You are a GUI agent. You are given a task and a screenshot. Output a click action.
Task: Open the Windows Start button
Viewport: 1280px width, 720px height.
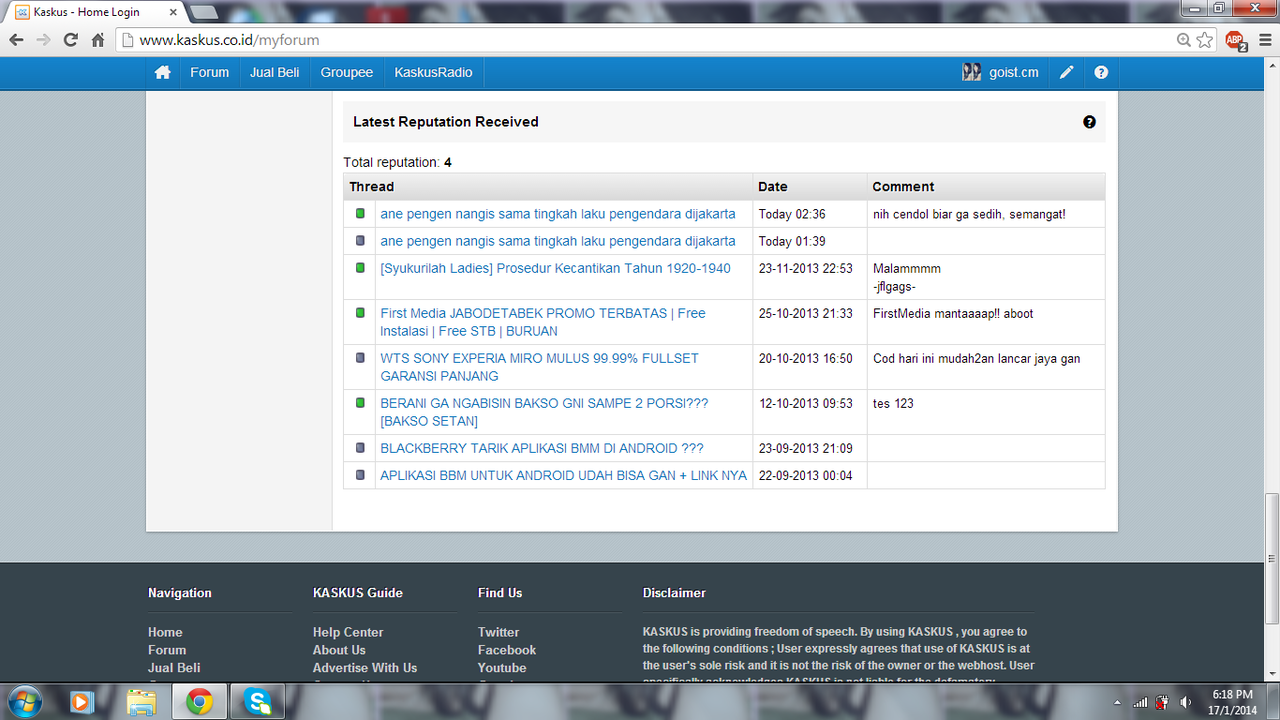click(x=23, y=701)
